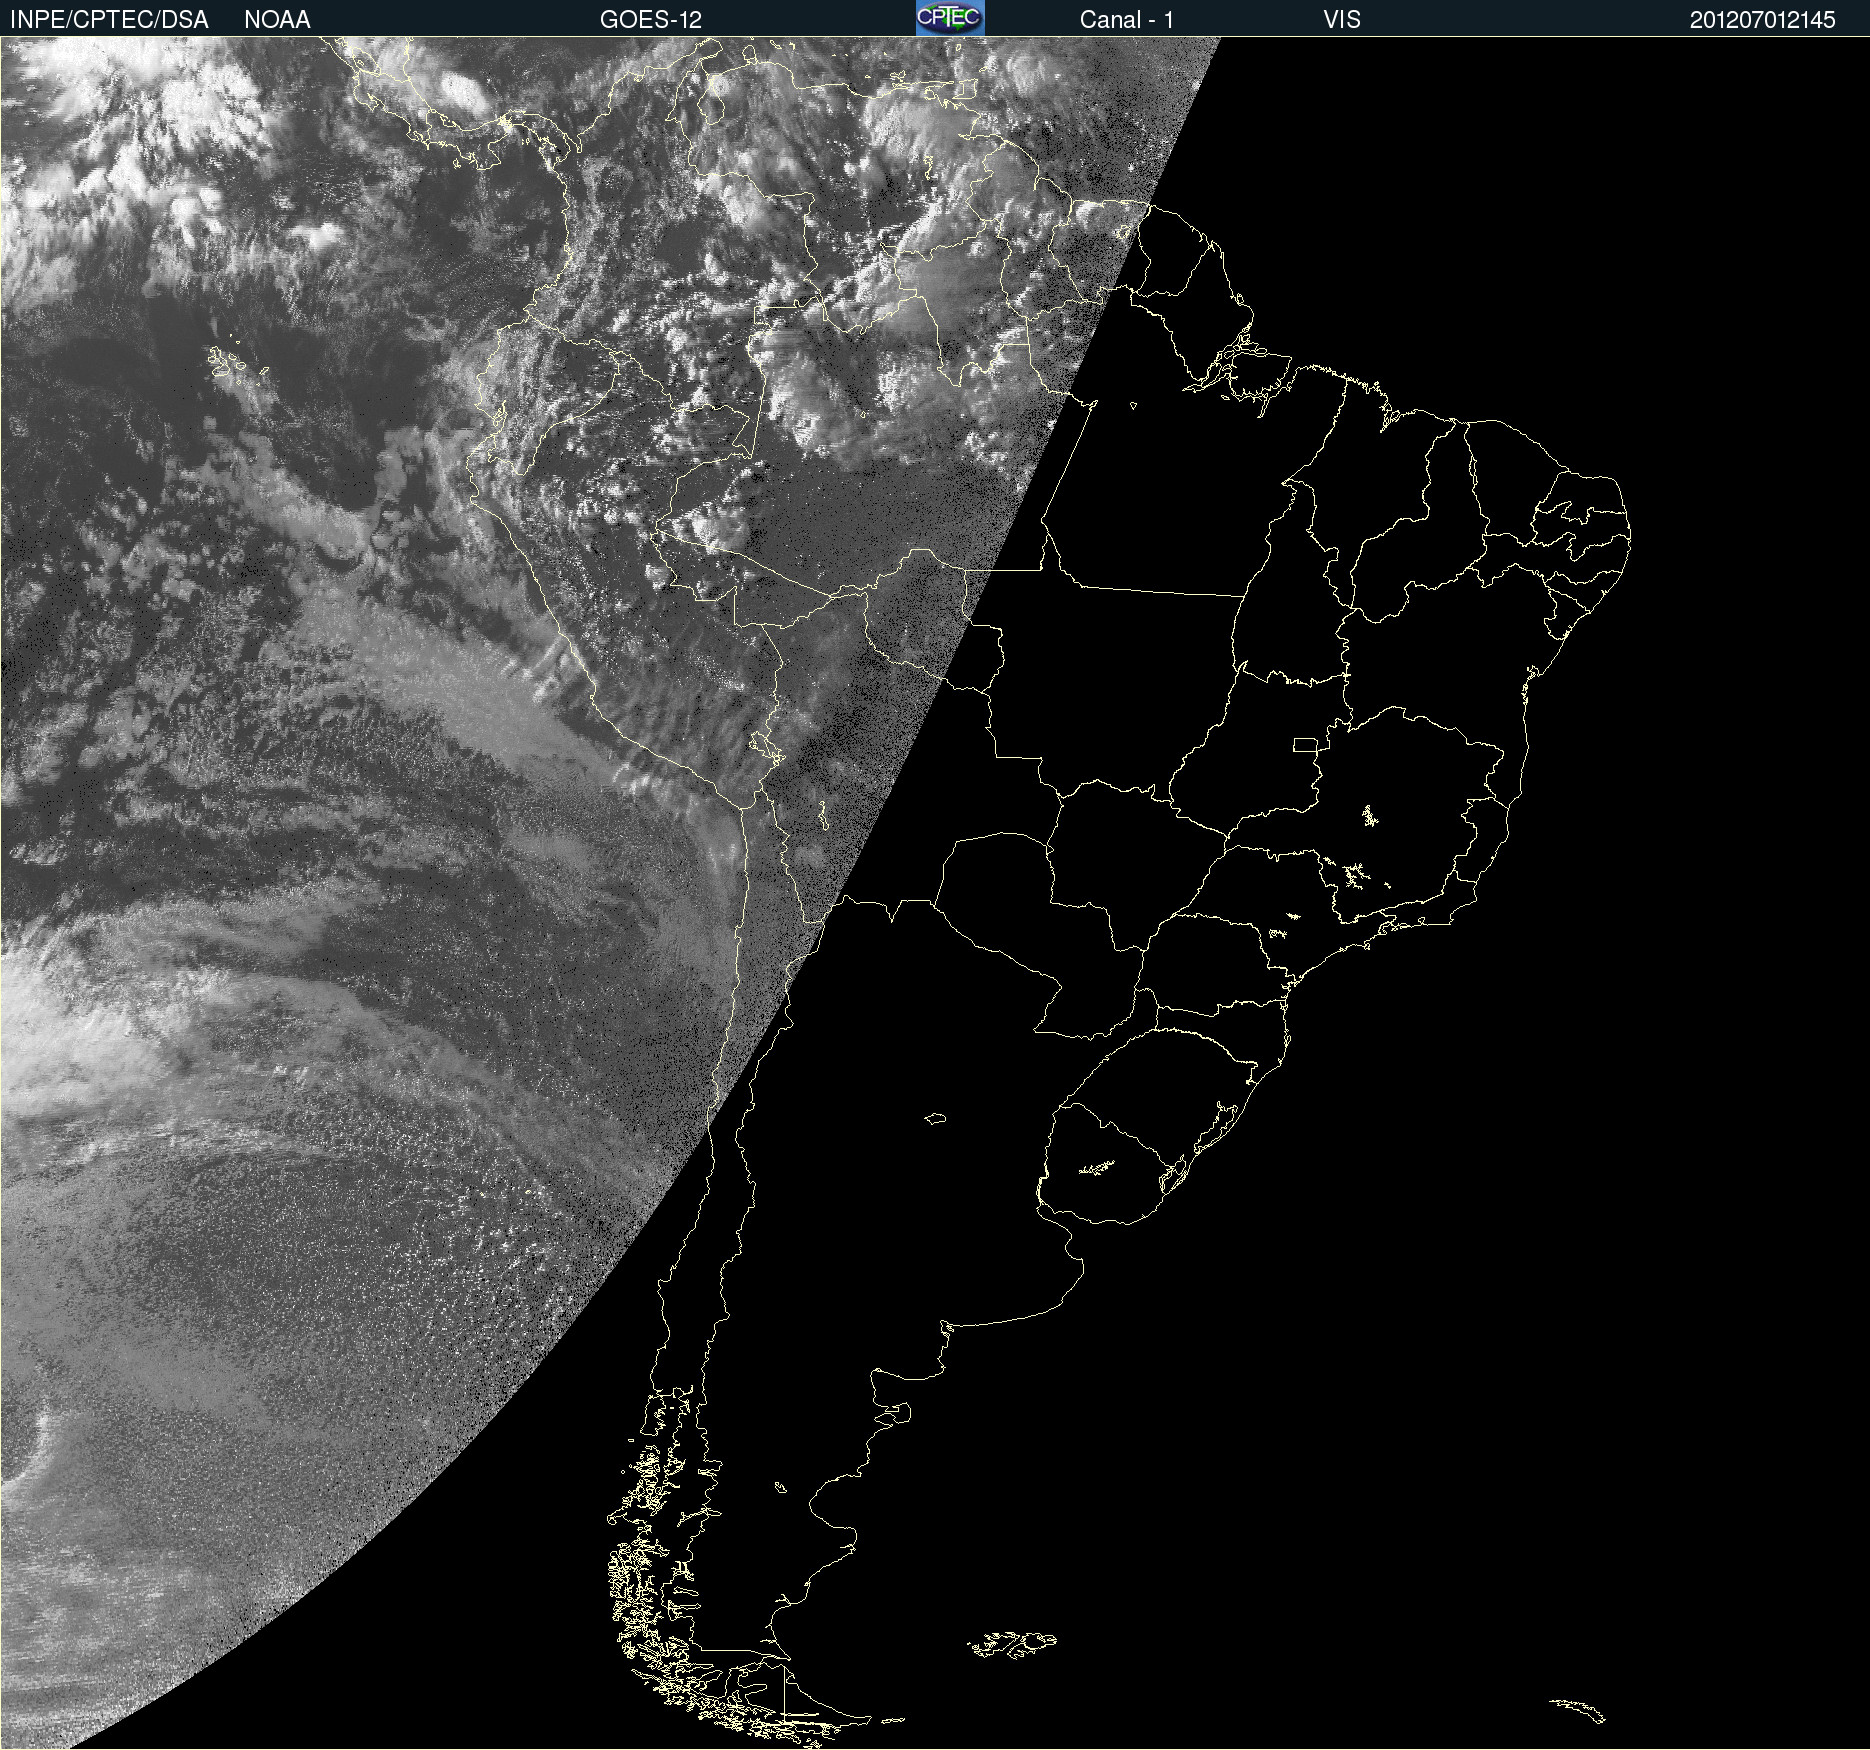Click the VIS channel label
Image resolution: width=1870 pixels, height=1750 pixels.
[1342, 20]
